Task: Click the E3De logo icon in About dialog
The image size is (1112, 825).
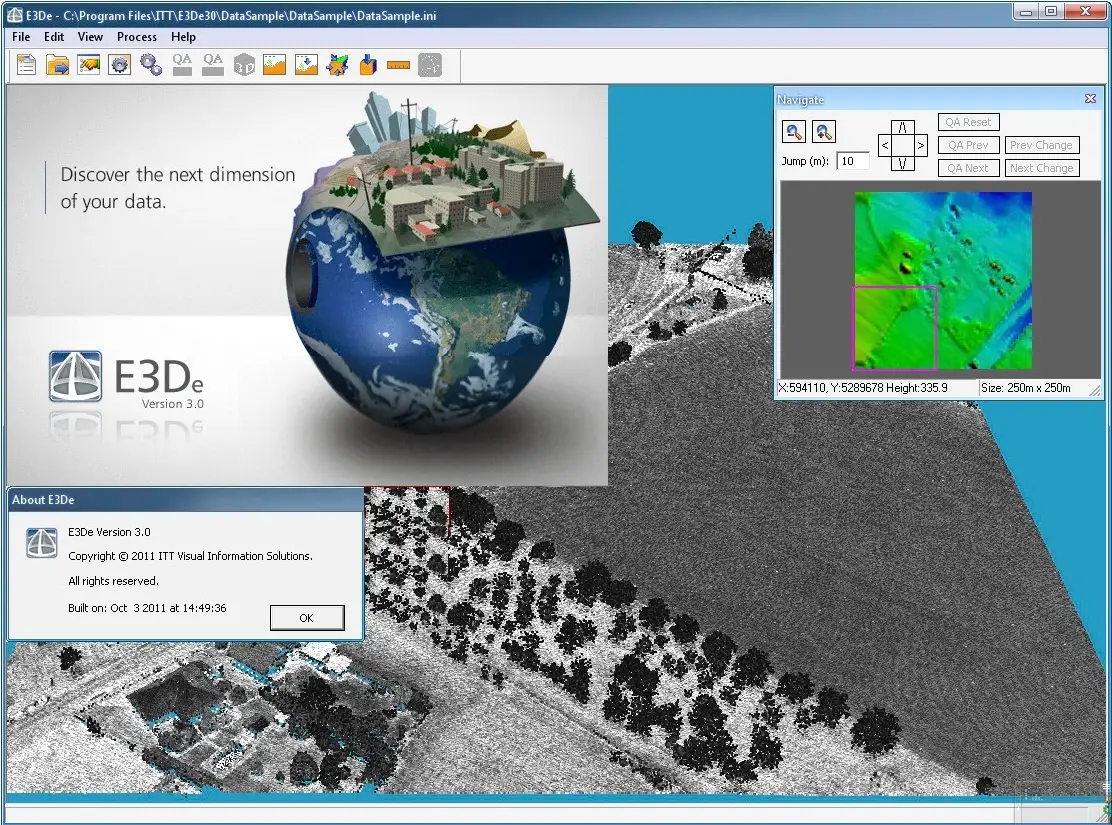Action: (x=42, y=543)
